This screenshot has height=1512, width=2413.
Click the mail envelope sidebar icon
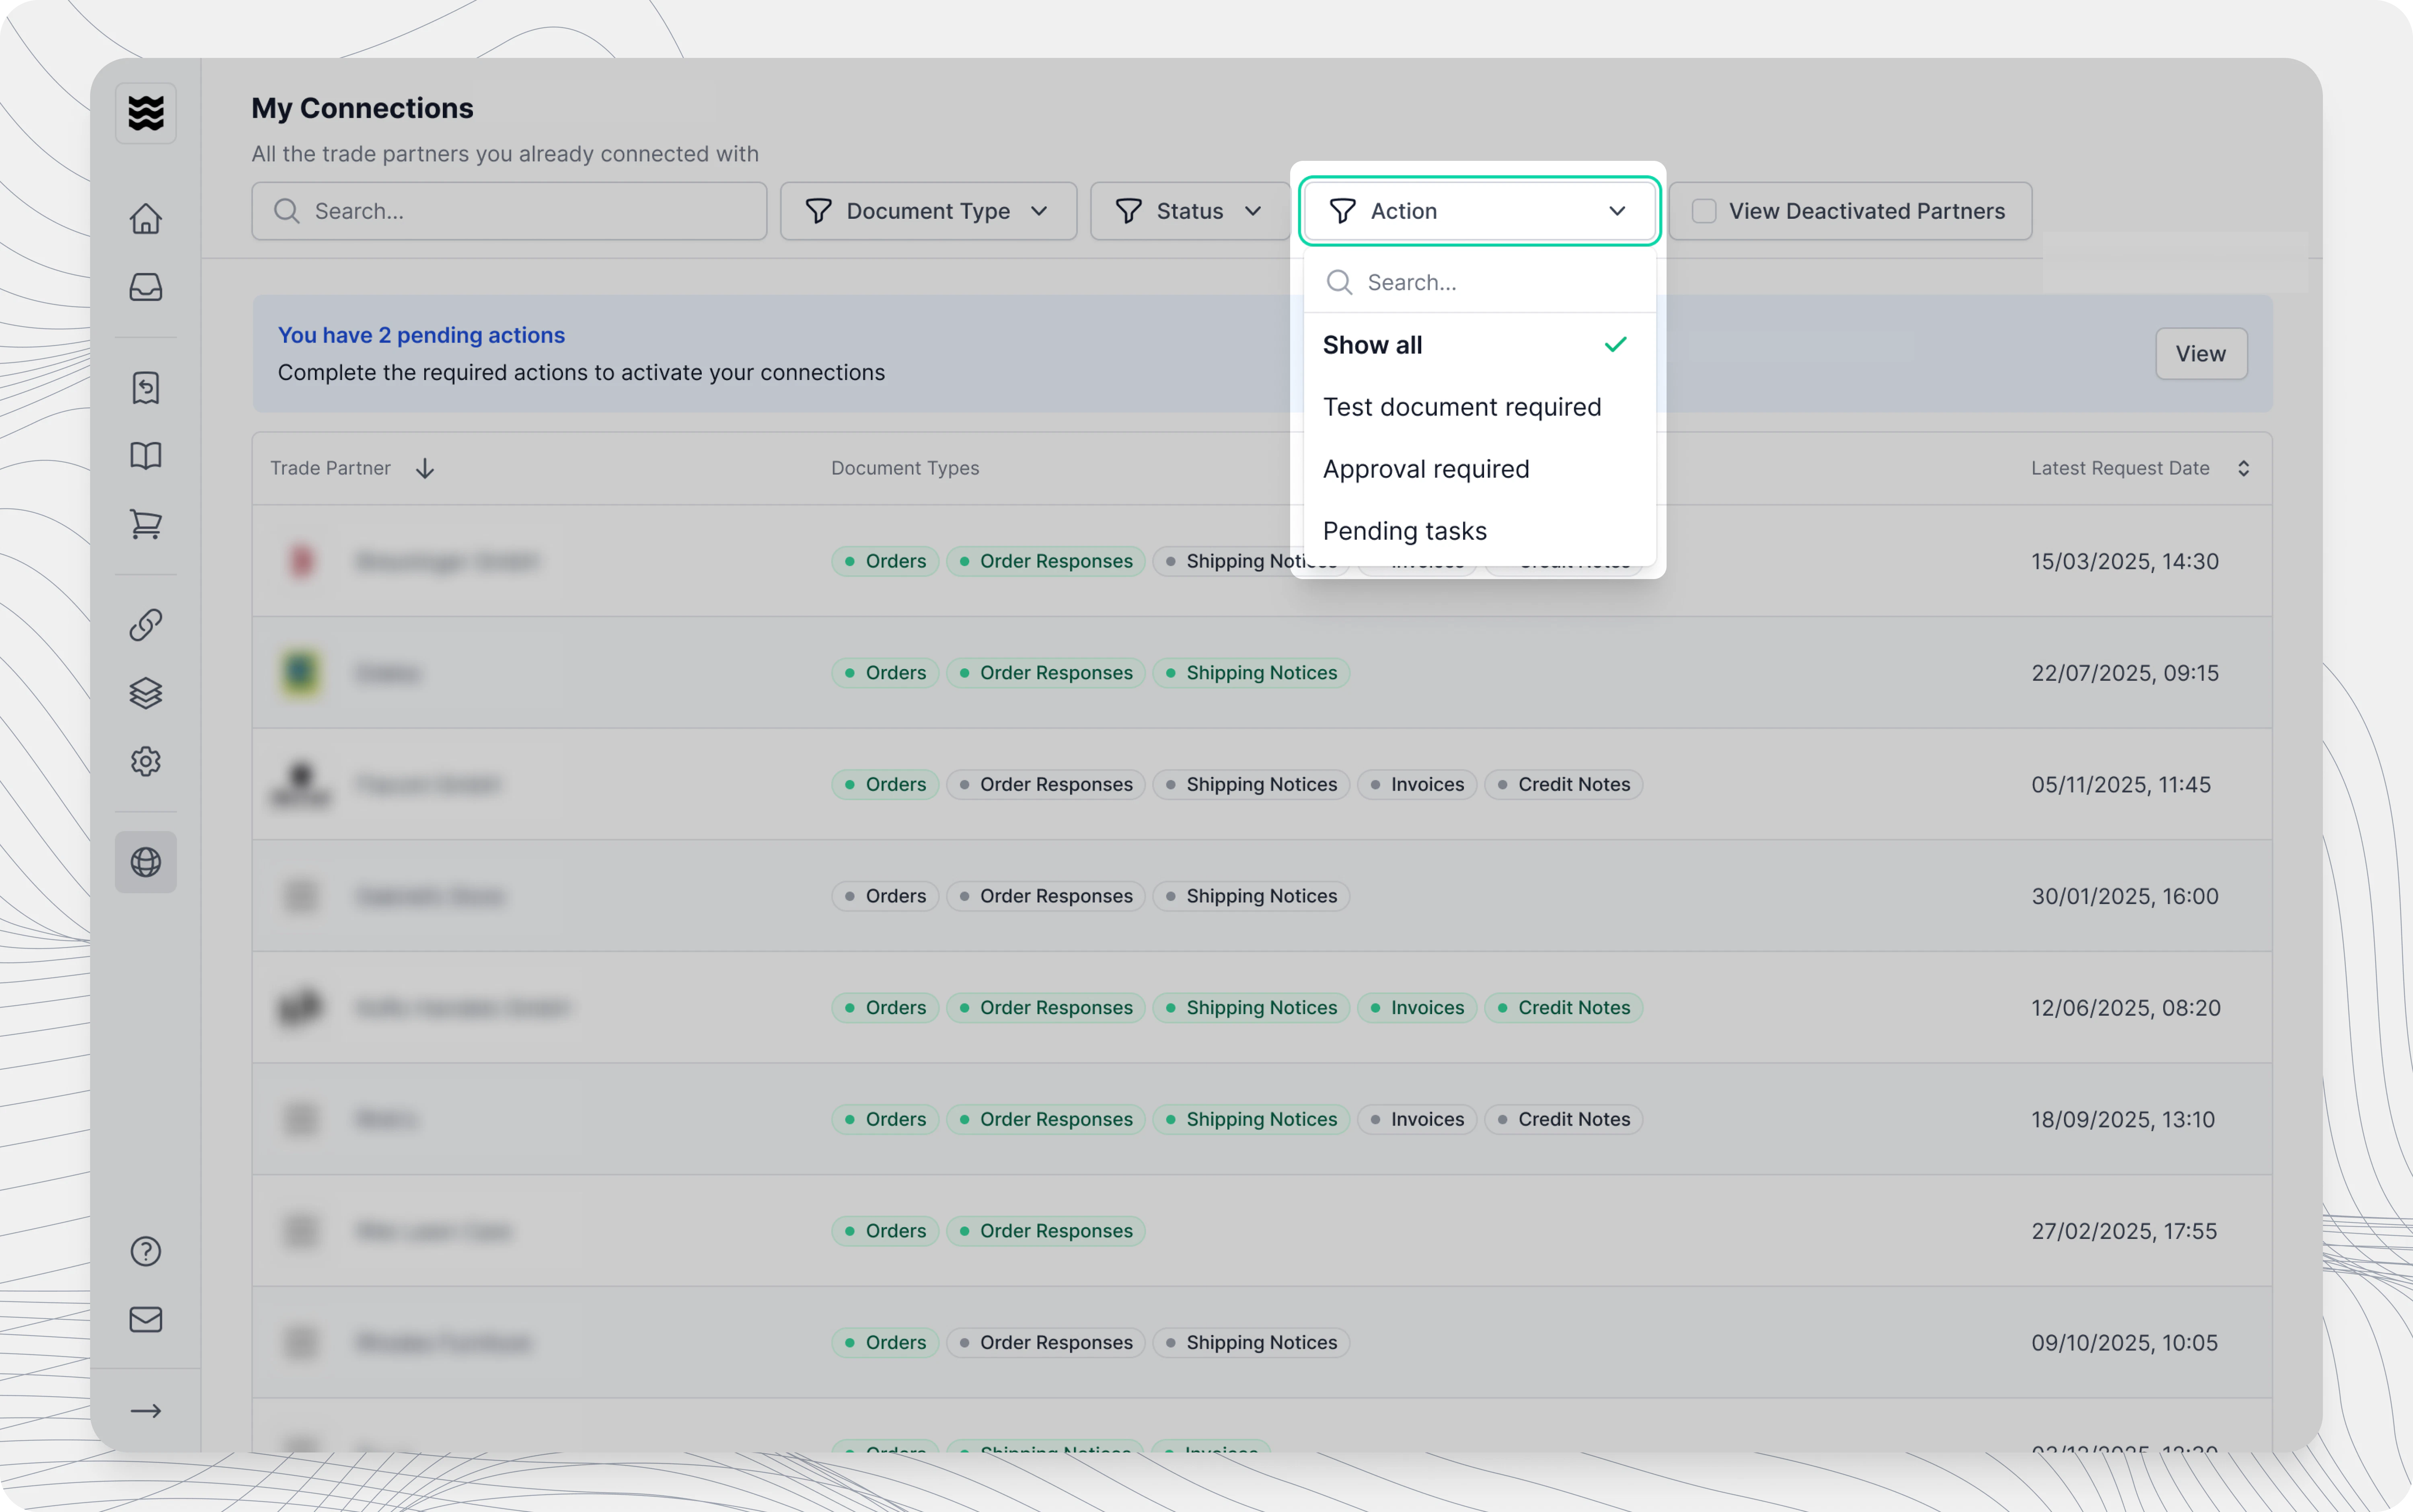click(146, 1319)
